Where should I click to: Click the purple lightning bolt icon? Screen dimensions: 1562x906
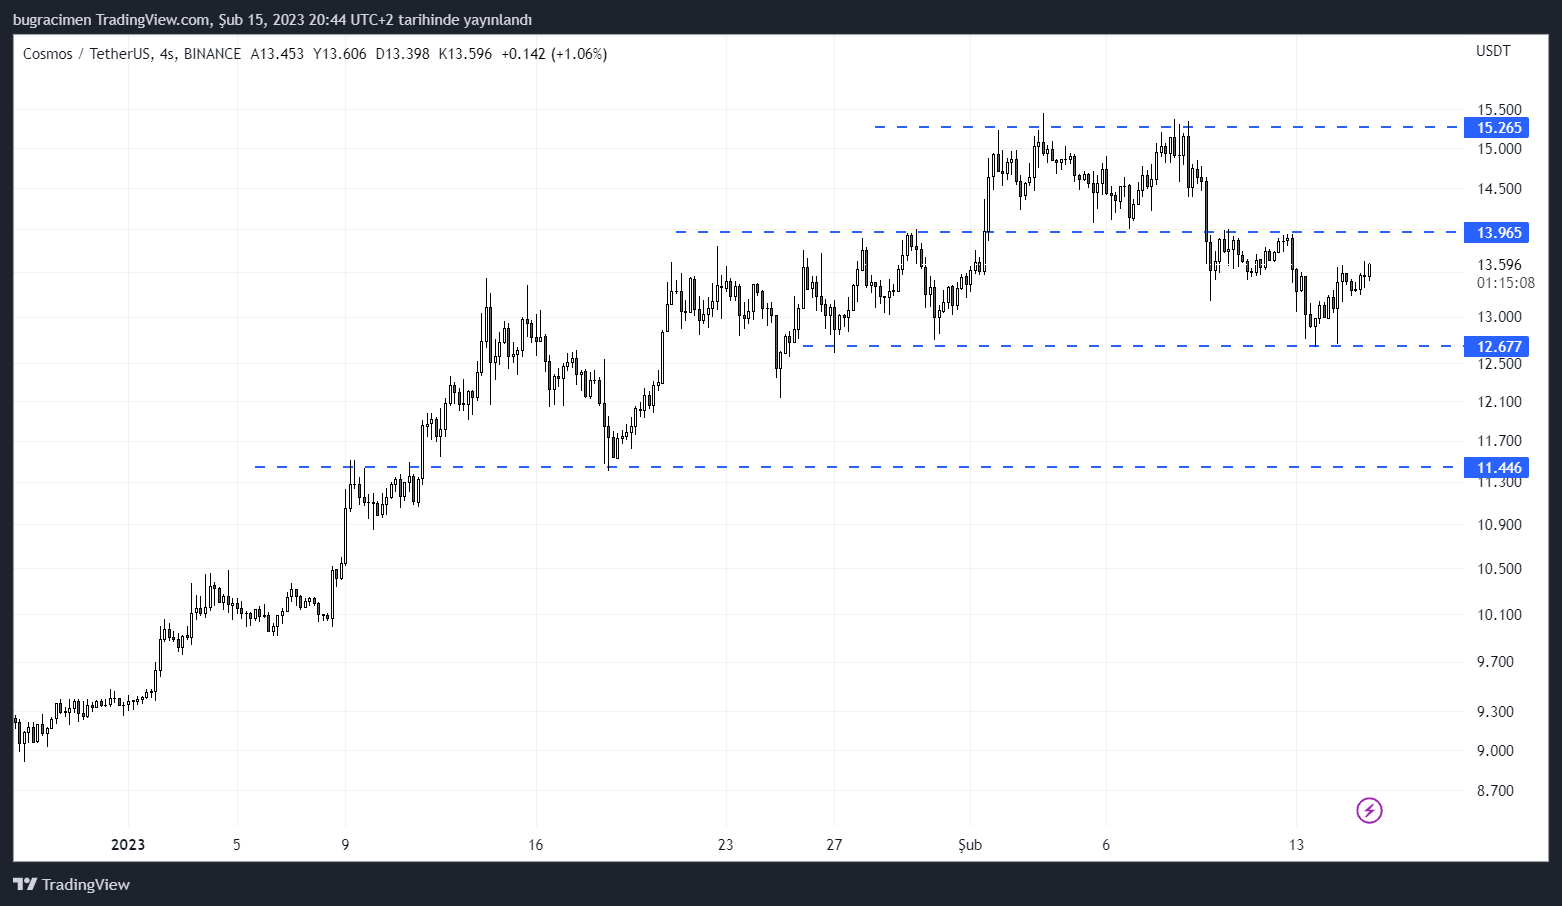[1369, 810]
